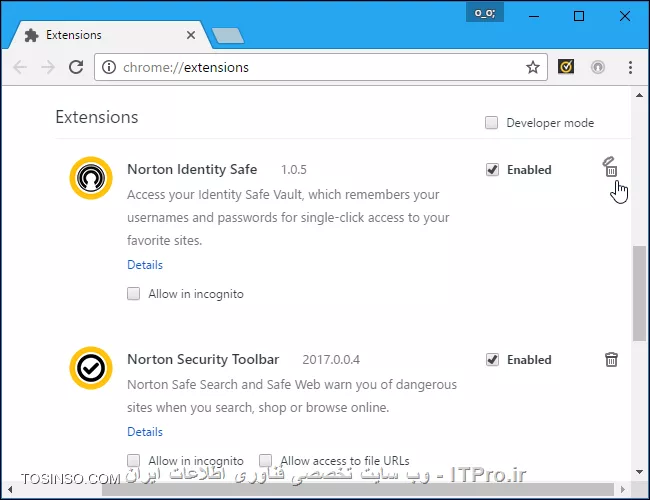
Task: Open Norton Identity Safe icon in browser toolbar
Action: [x=597, y=67]
